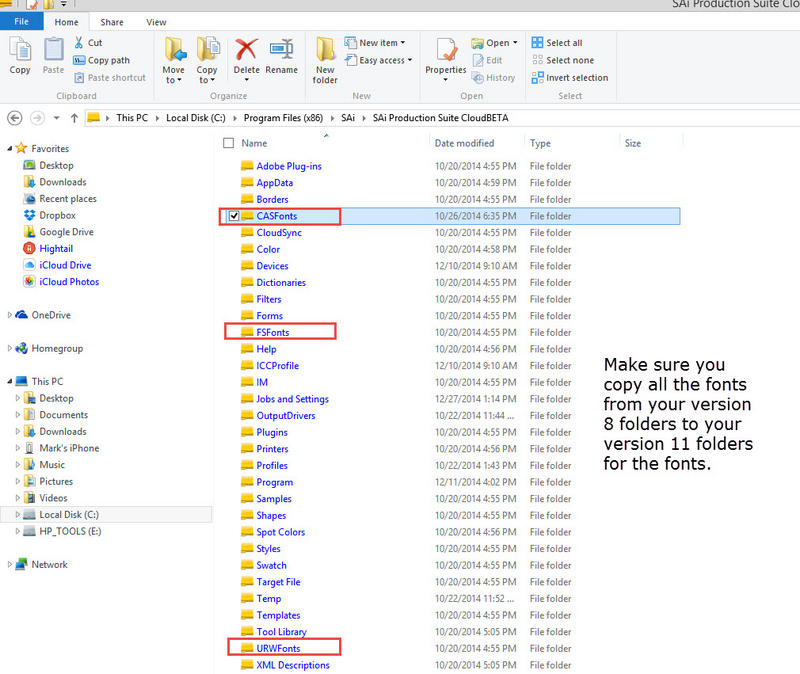
Task: Open Properties from the ribbon
Action: tap(445, 59)
